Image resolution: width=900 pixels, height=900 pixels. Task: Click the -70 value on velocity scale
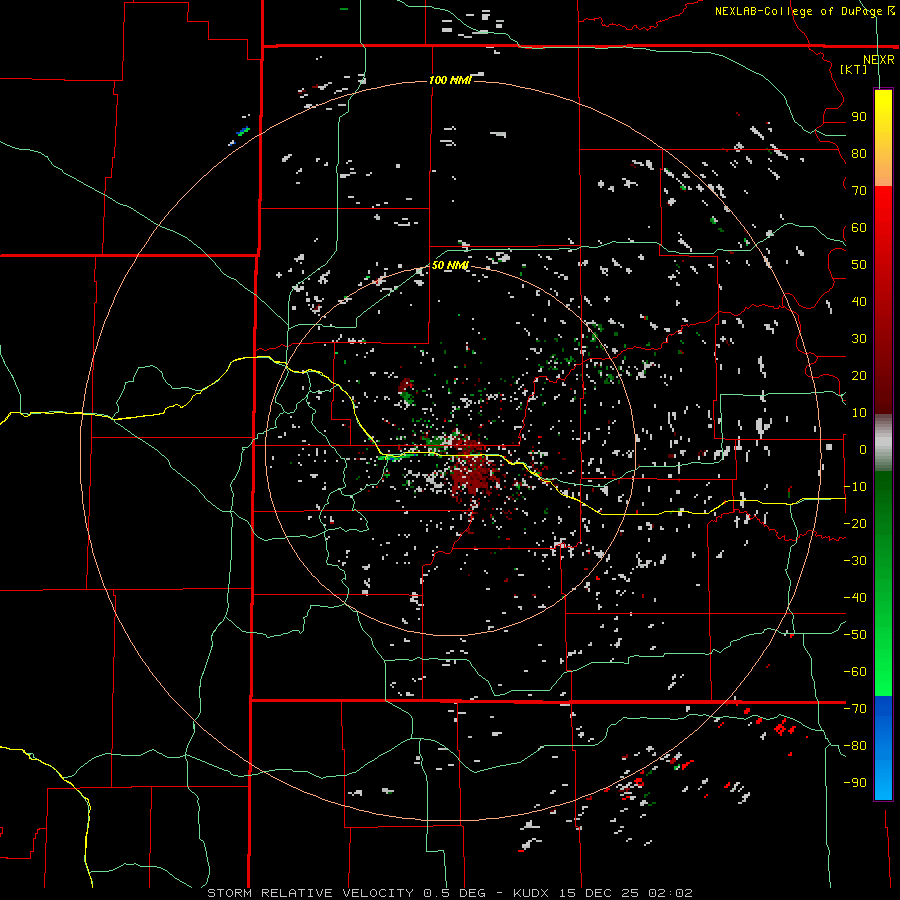tap(855, 708)
